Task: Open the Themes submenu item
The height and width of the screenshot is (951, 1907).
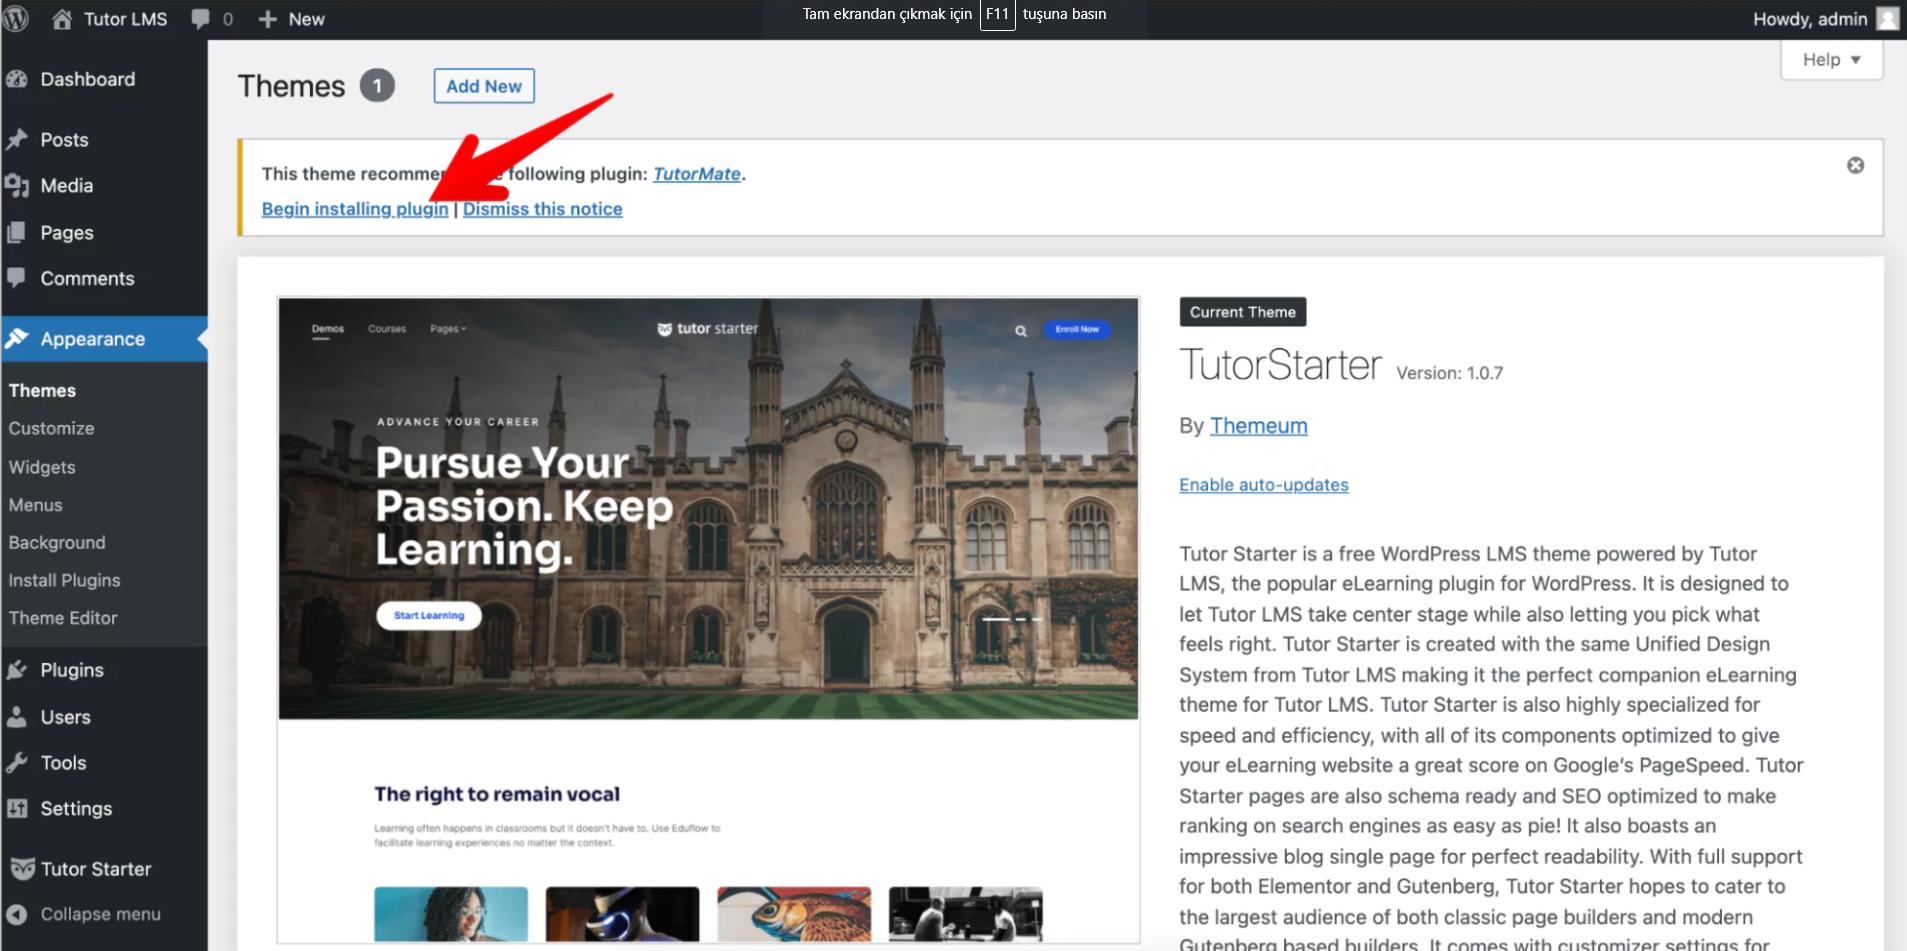Action: click(x=42, y=390)
